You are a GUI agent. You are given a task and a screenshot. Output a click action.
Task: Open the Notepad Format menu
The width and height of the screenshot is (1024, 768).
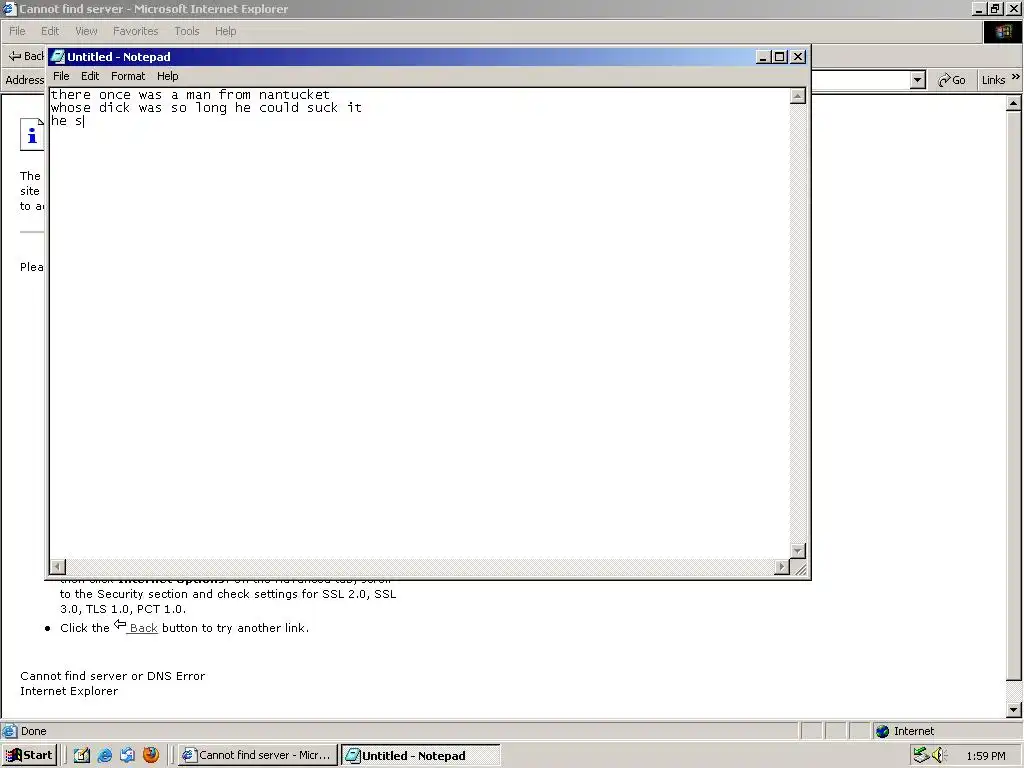tap(127, 76)
